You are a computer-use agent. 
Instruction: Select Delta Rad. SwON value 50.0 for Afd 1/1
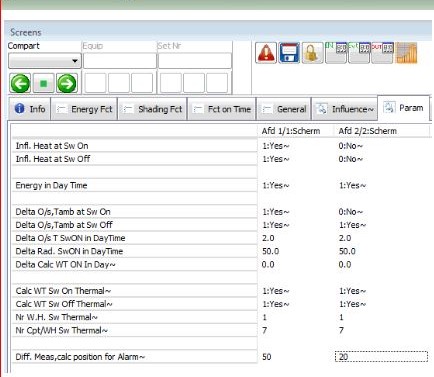pyautogui.click(x=271, y=251)
